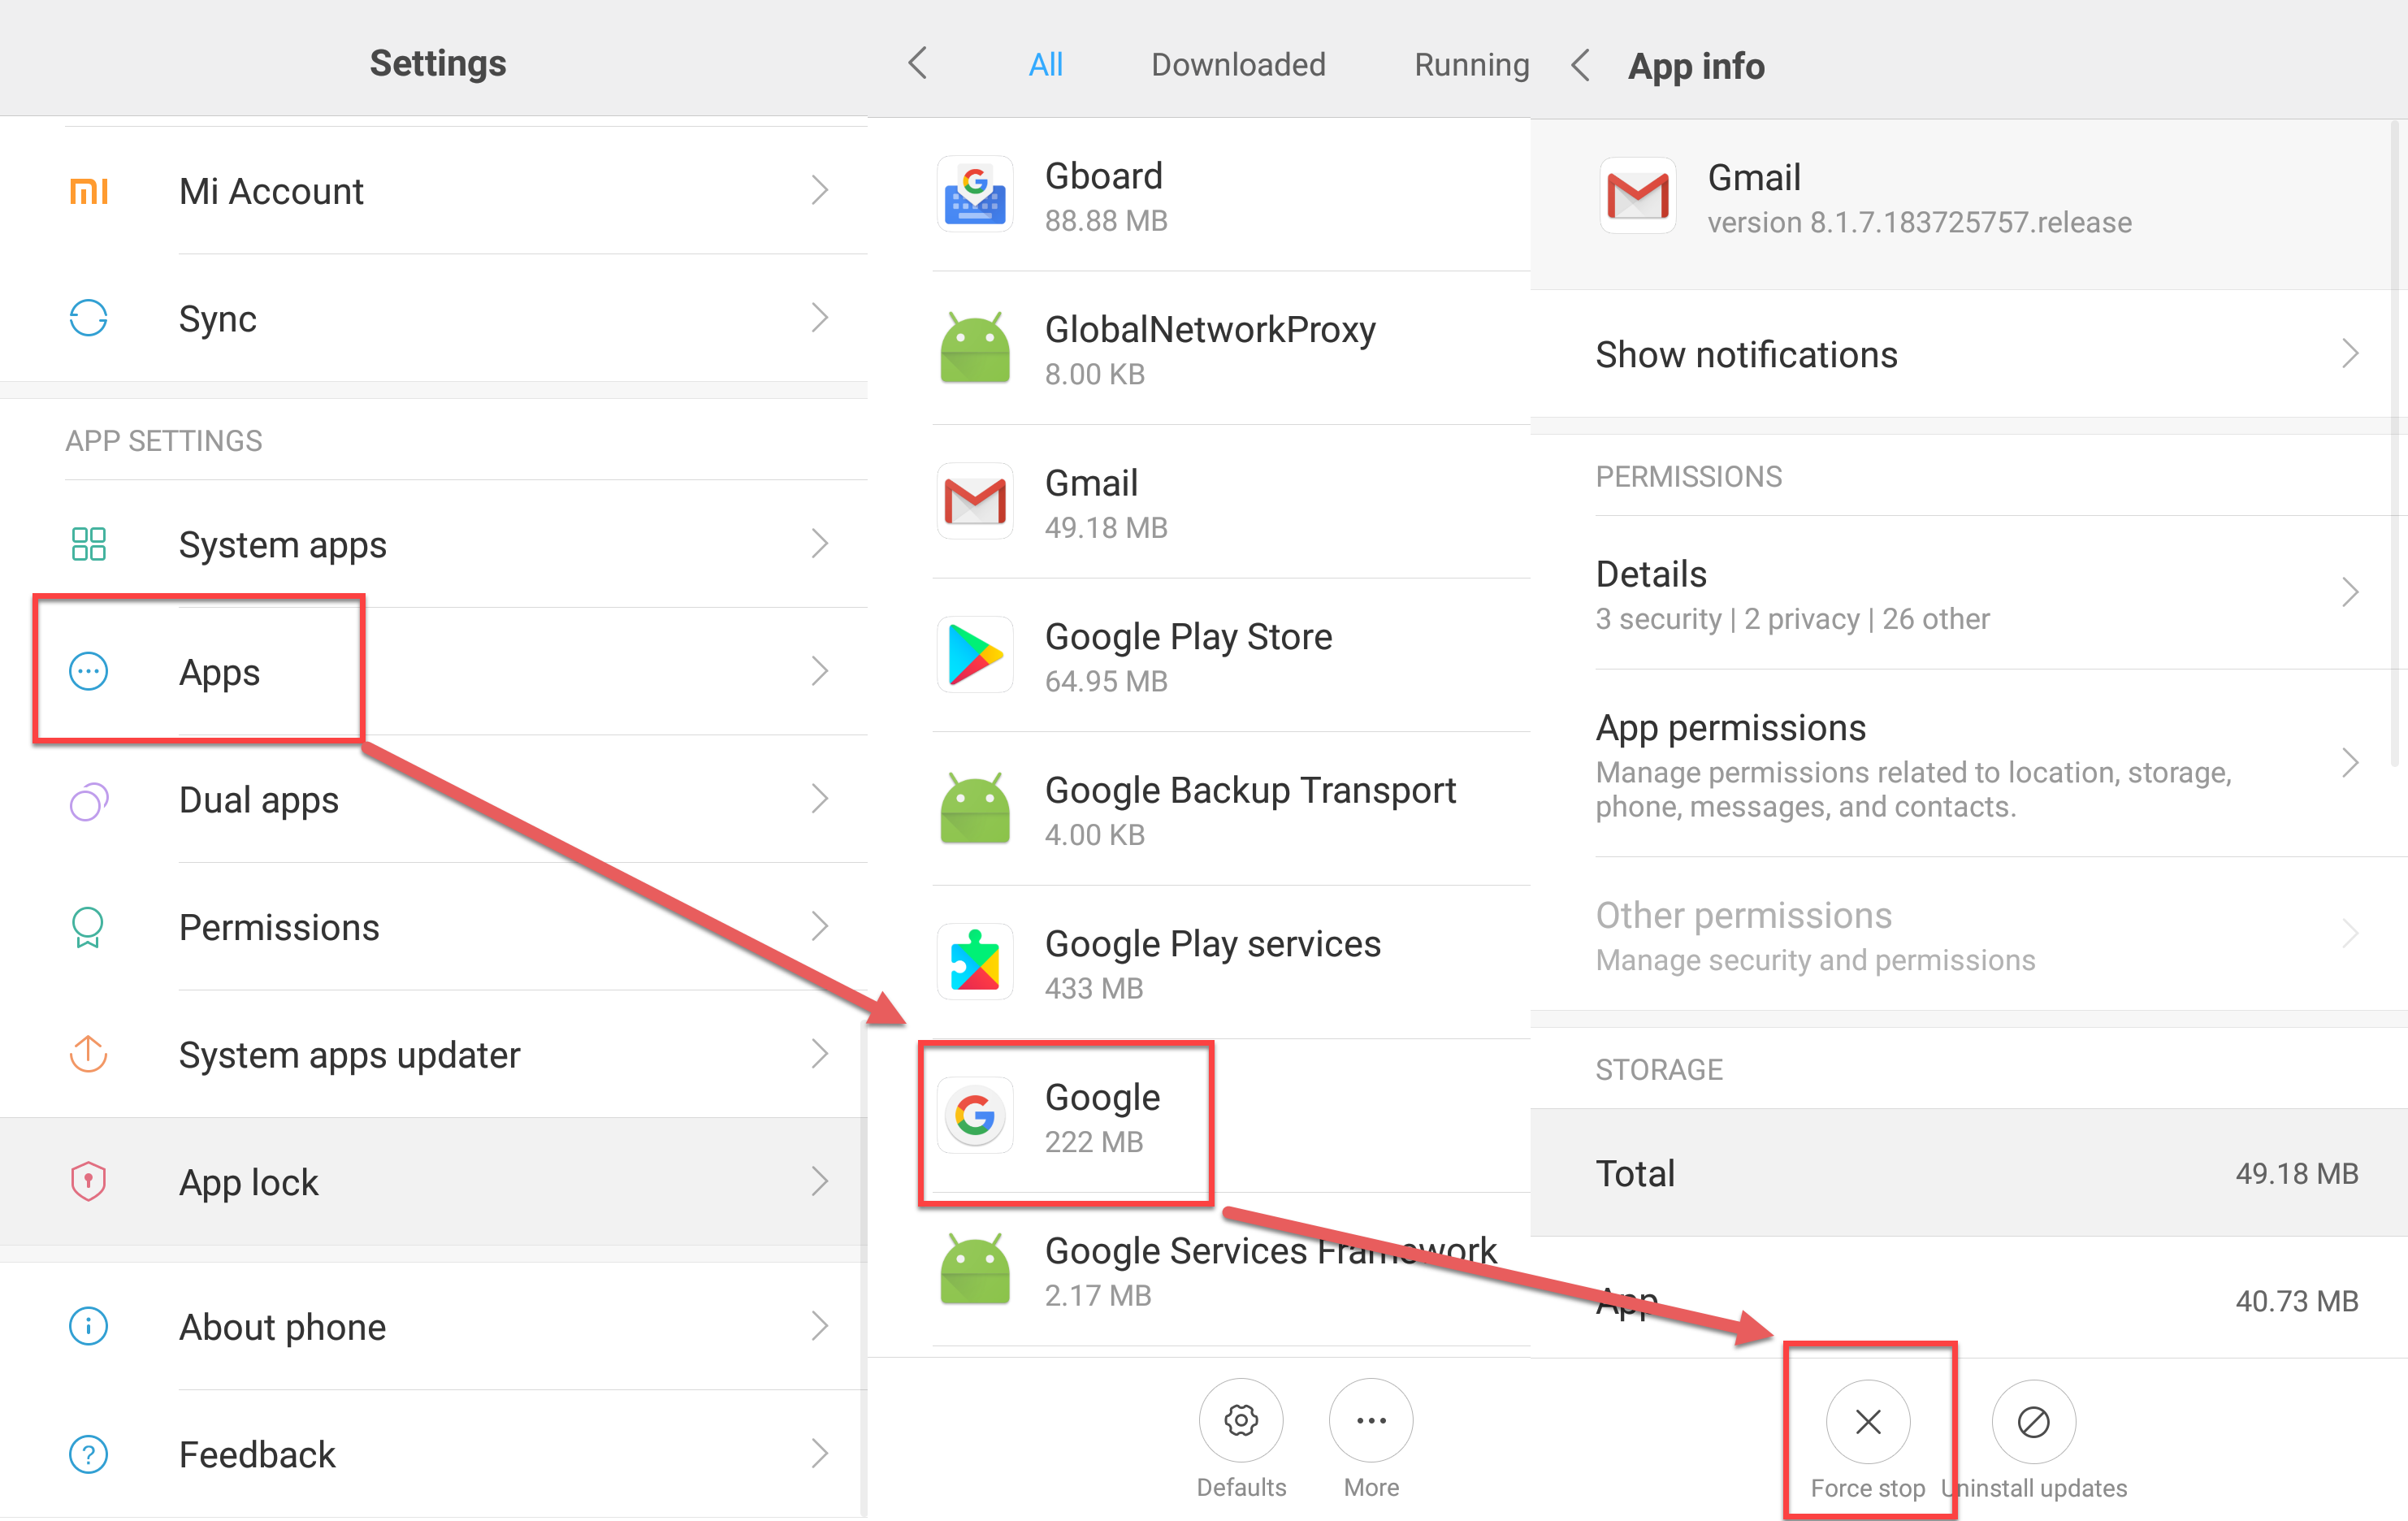Tap the App lock shield icon
Viewport: 2408px width, 1521px height.
(x=89, y=1181)
